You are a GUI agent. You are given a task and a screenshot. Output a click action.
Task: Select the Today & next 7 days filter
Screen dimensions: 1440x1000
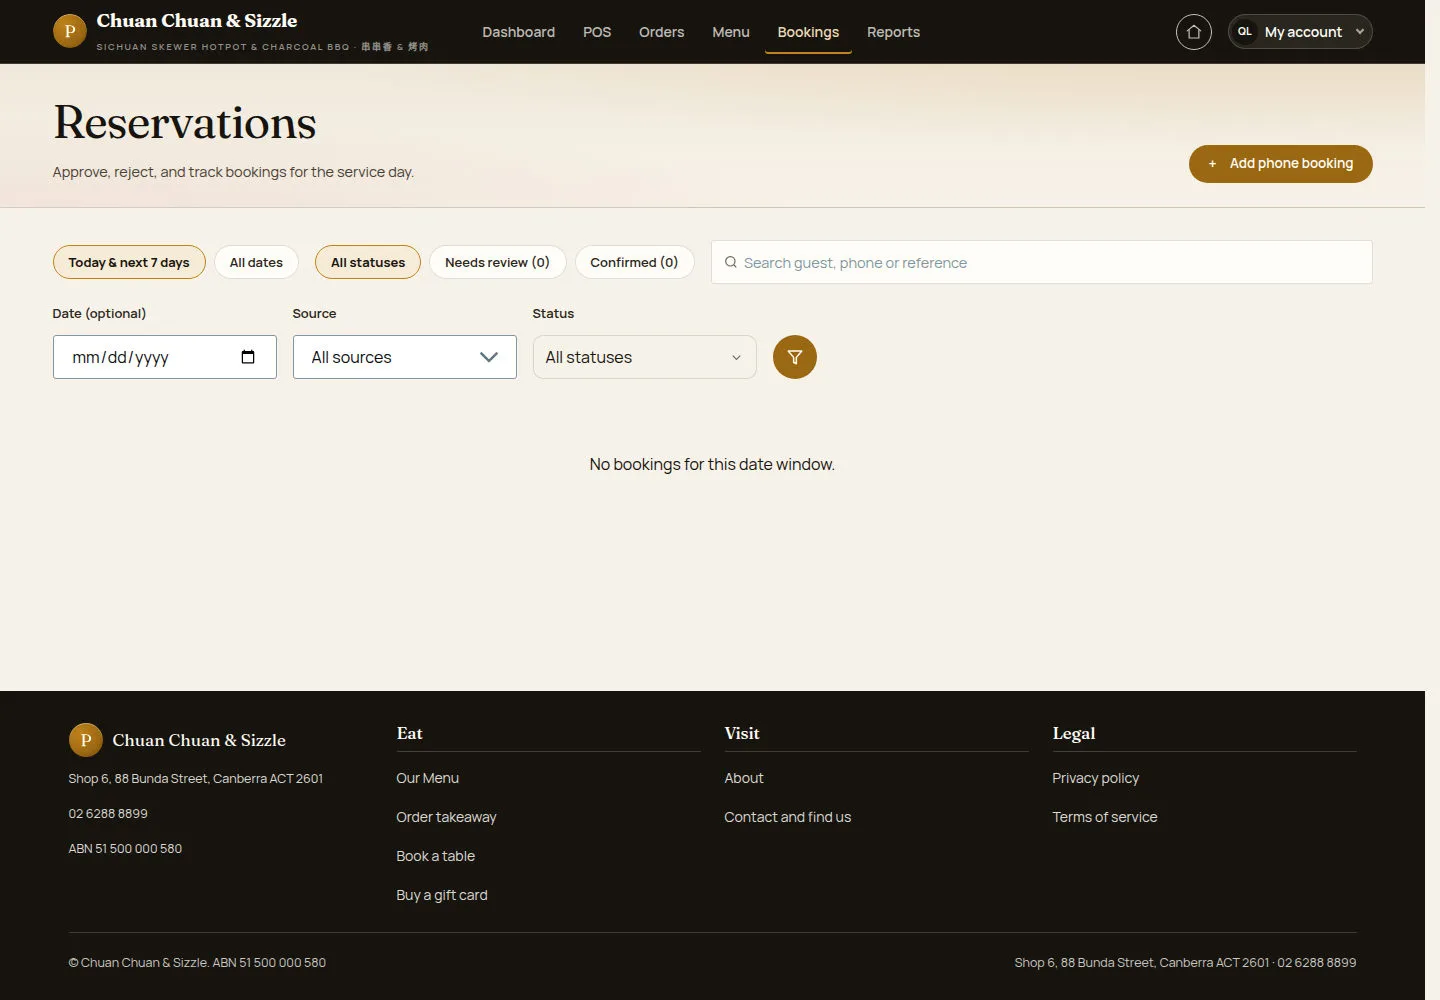[129, 262]
